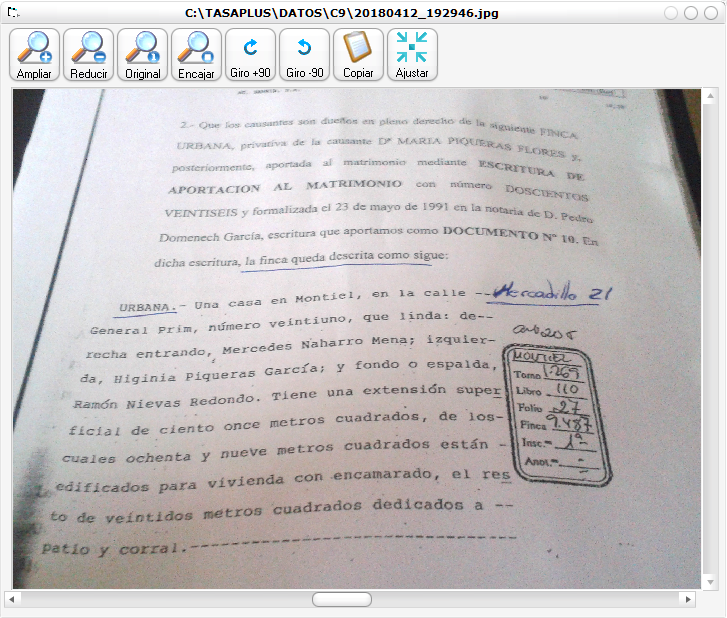727x618 pixels.
Task: Fit image using Encajar button
Action: 197,54
